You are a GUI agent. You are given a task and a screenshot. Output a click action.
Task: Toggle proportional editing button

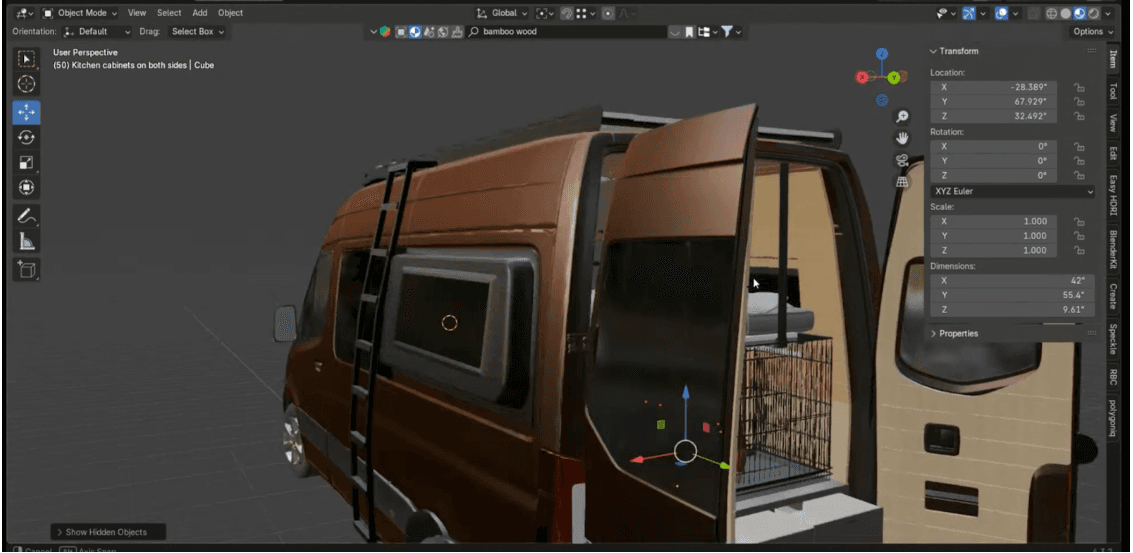(x=608, y=13)
